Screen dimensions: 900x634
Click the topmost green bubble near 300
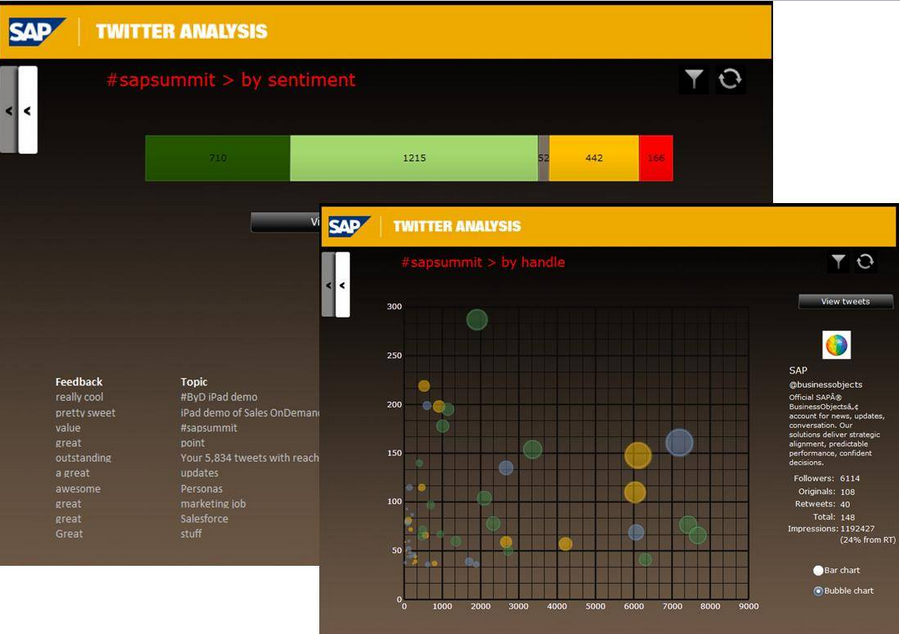click(x=477, y=319)
